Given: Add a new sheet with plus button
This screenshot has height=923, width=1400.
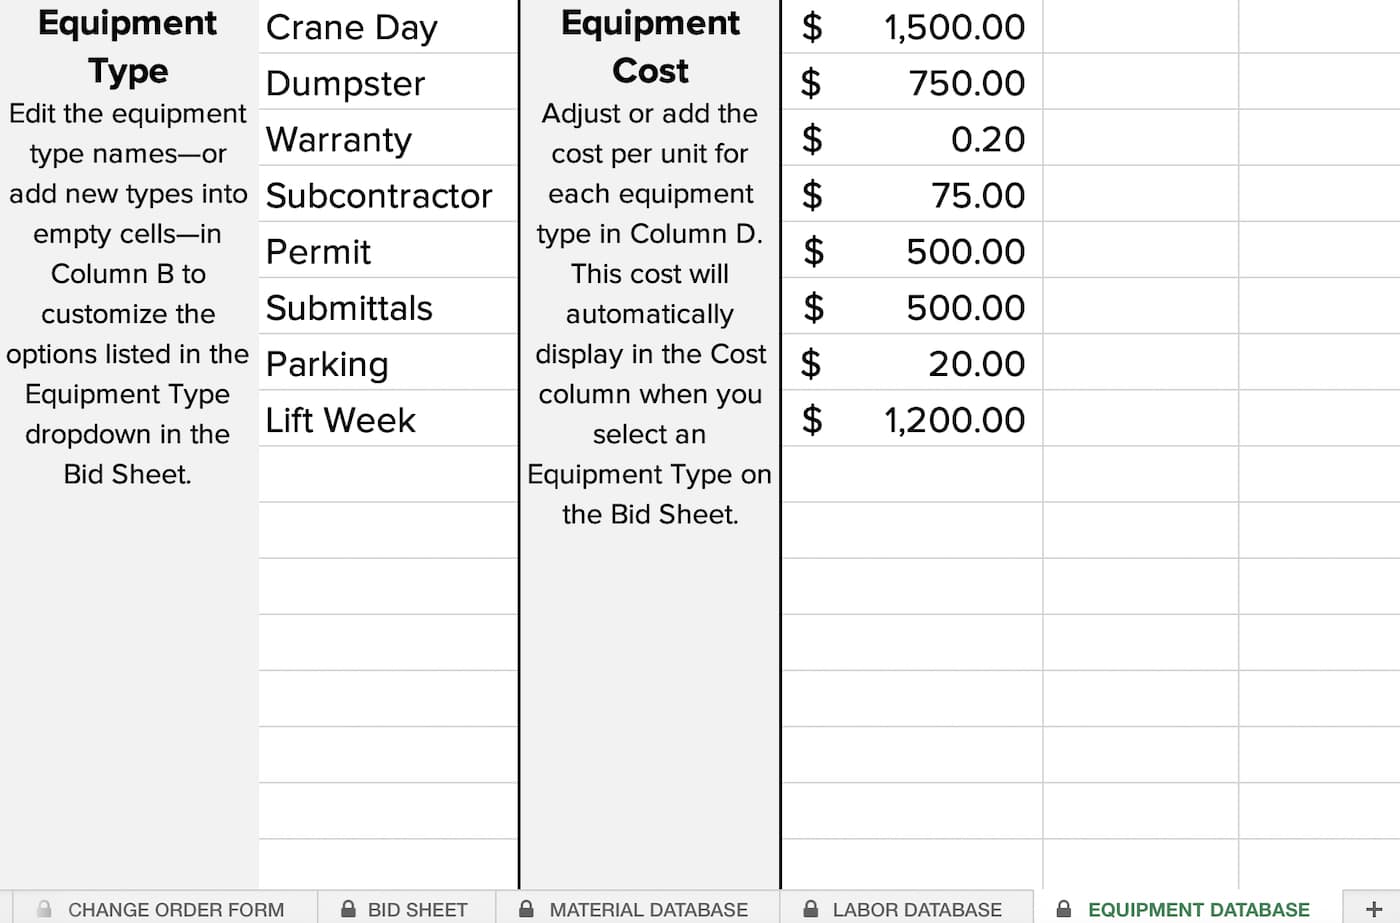Looking at the screenshot, I should (x=1373, y=908).
